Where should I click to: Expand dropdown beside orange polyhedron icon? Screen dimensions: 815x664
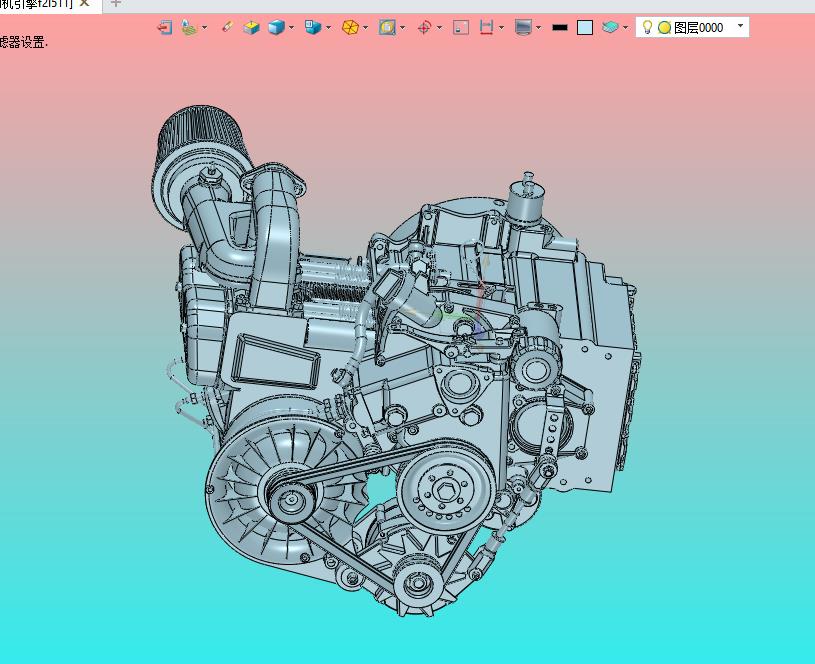[365, 27]
